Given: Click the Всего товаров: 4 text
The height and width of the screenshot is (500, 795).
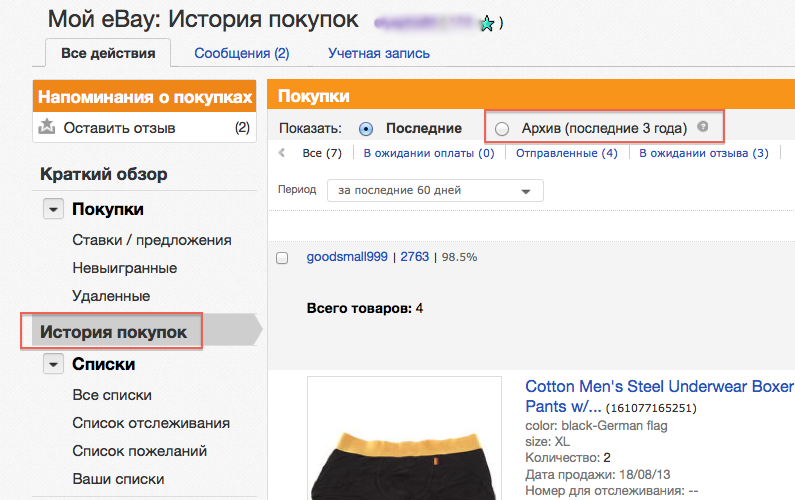Looking at the screenshot, I should pos(365,308).
